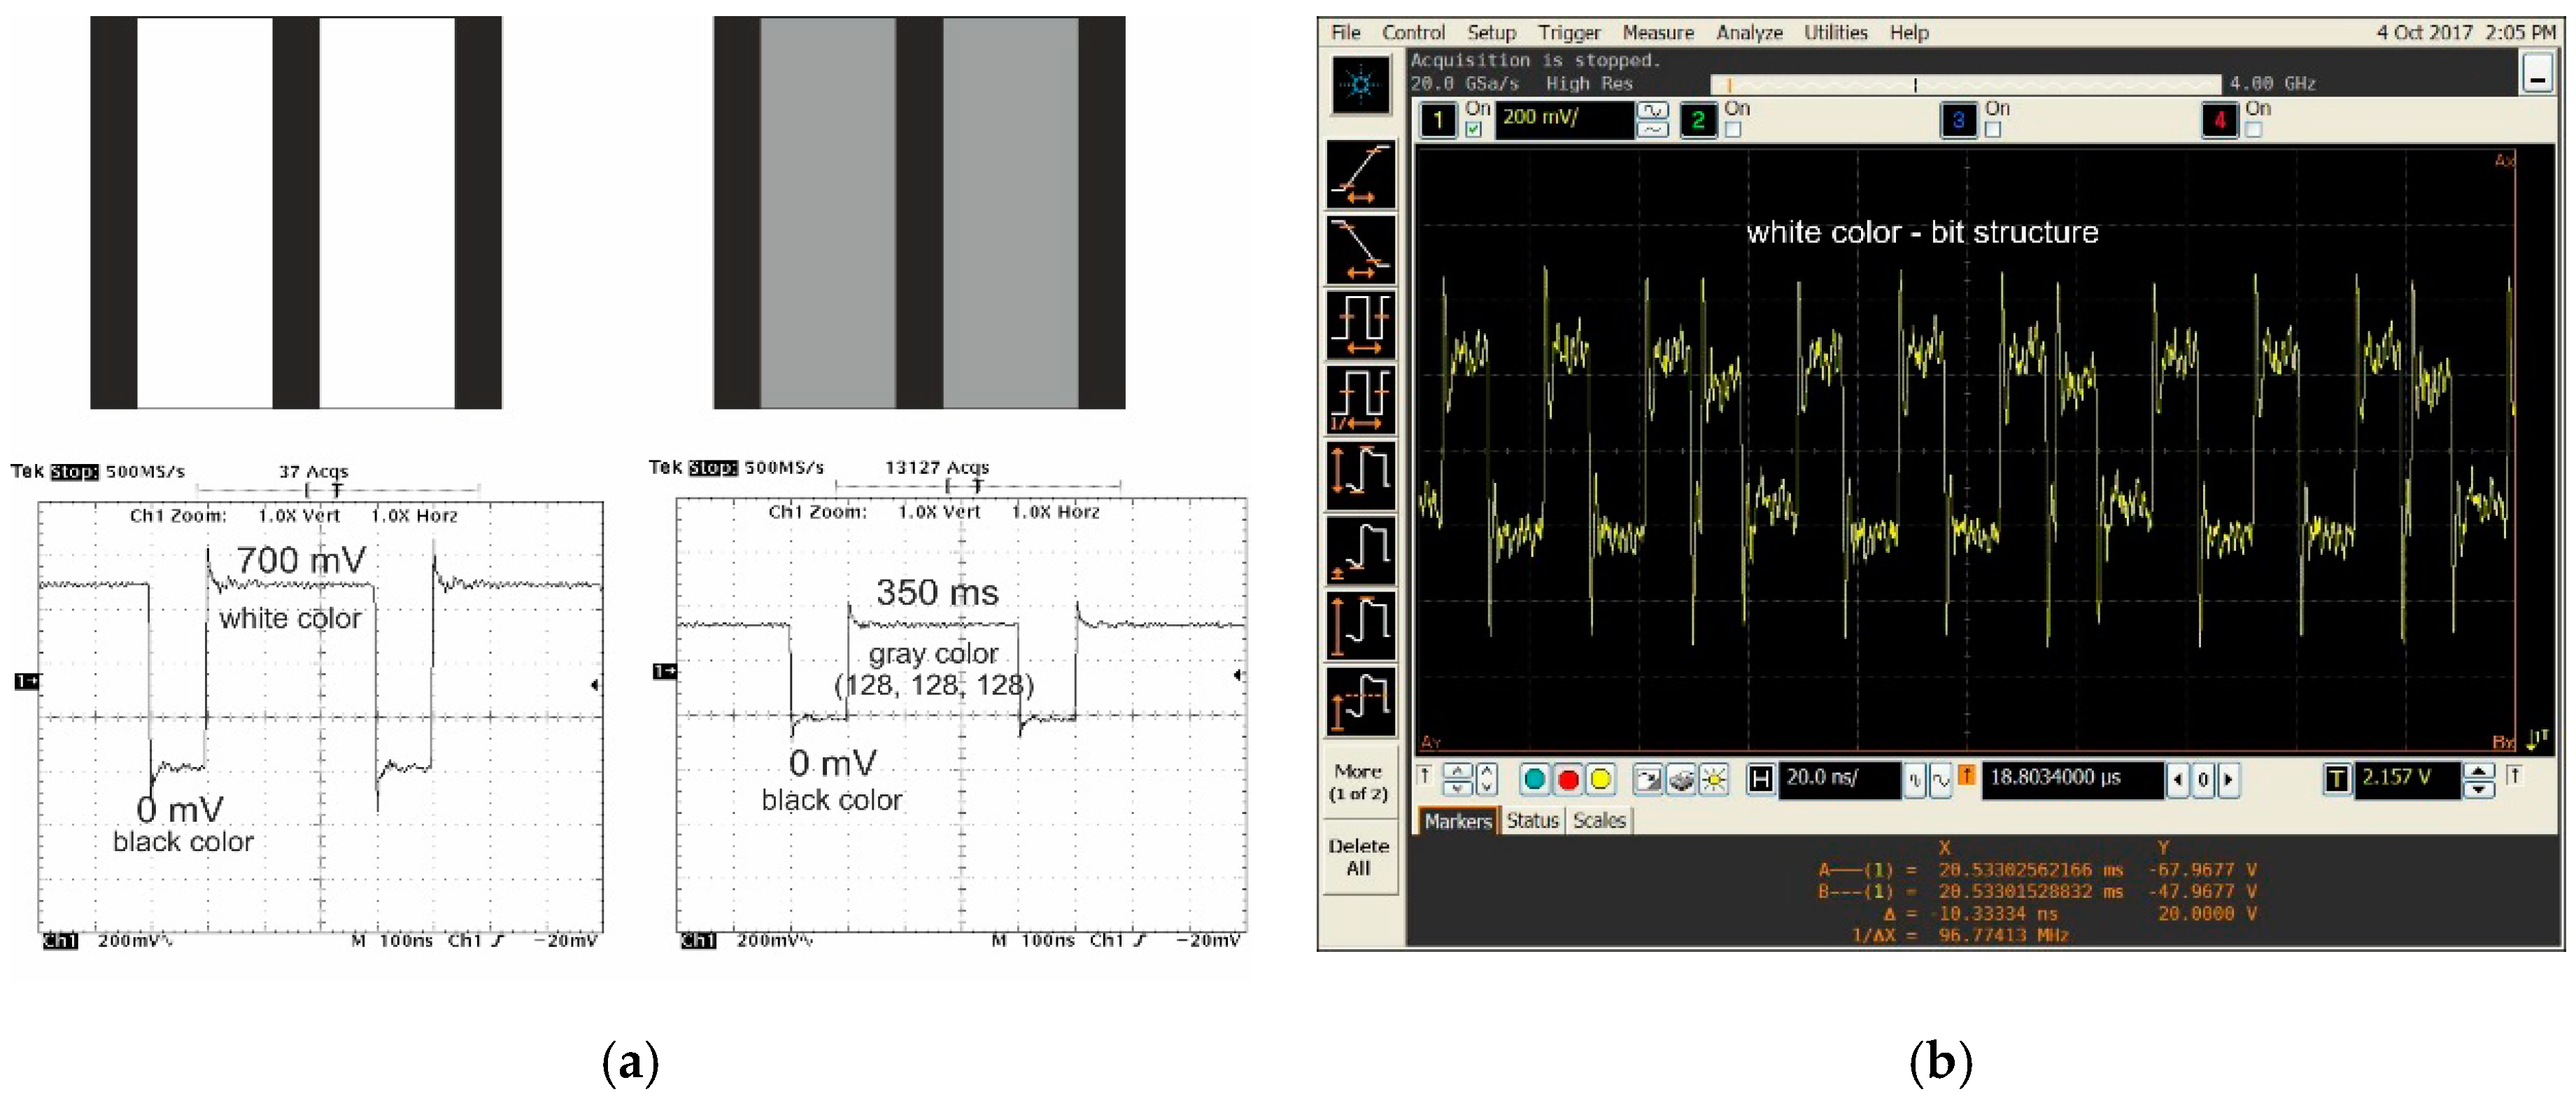The height and width of the screenshot is (1094, 2576).
Task: Click the frequency measurement icon
Action: (1360, 400)
